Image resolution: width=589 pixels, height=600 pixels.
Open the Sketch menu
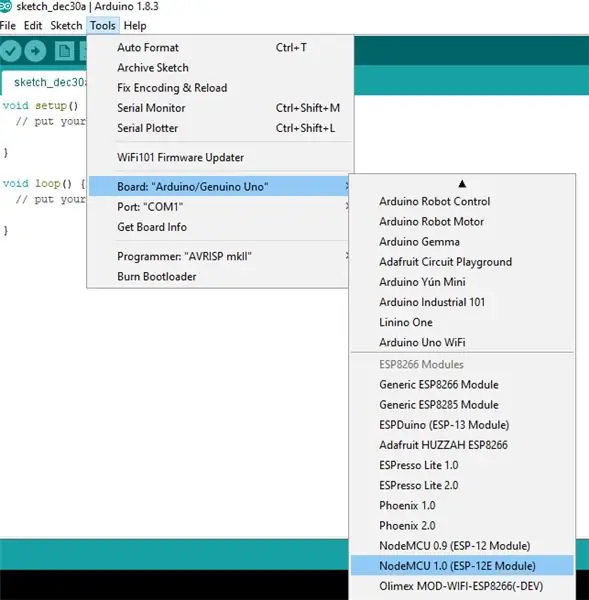pyautogui.click(x=66, y=26)
